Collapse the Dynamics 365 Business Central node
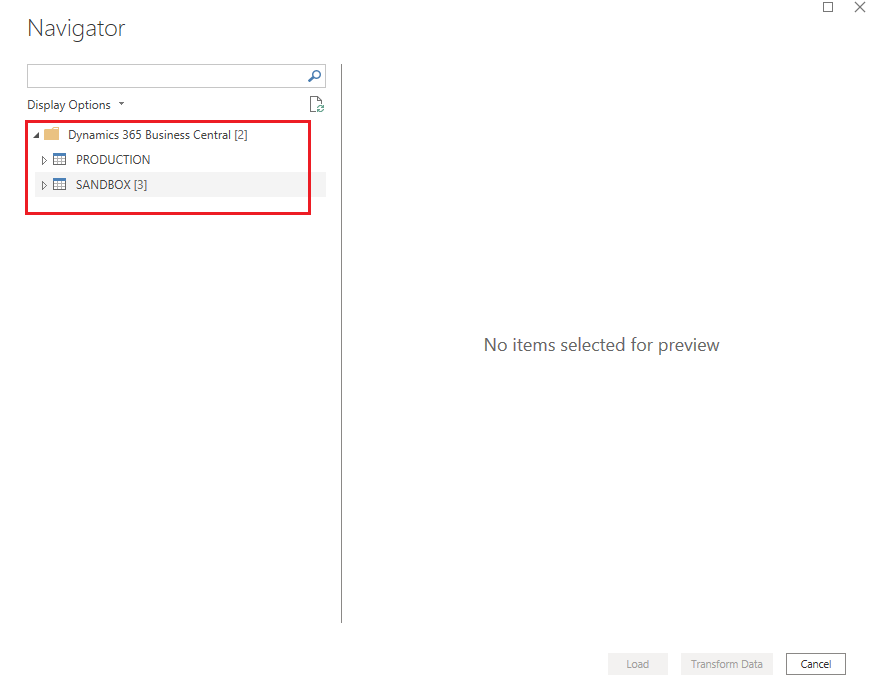875x692 pixels. click(x=36, y=135)
